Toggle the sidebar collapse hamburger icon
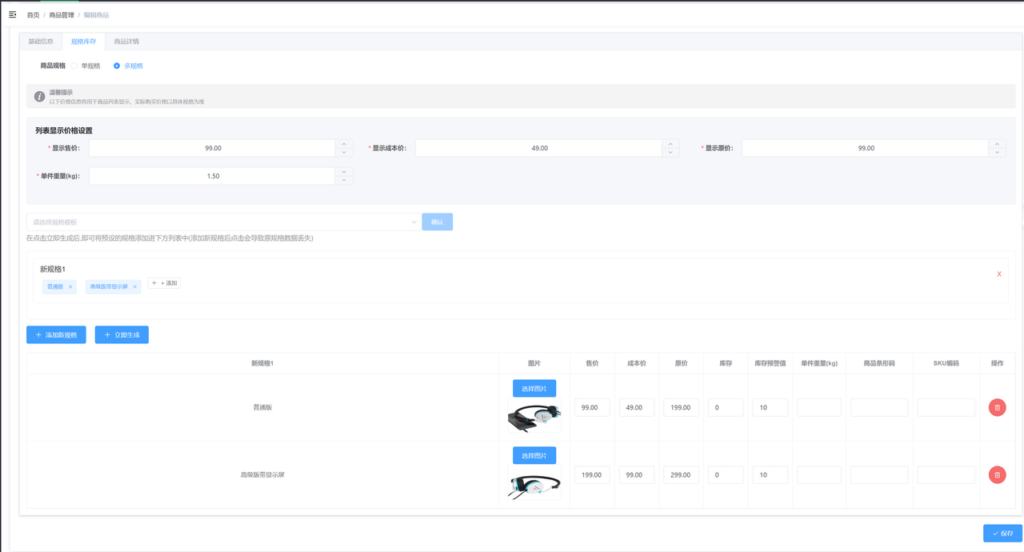This screenshot has width=1024, height=552. coord(12,15)
